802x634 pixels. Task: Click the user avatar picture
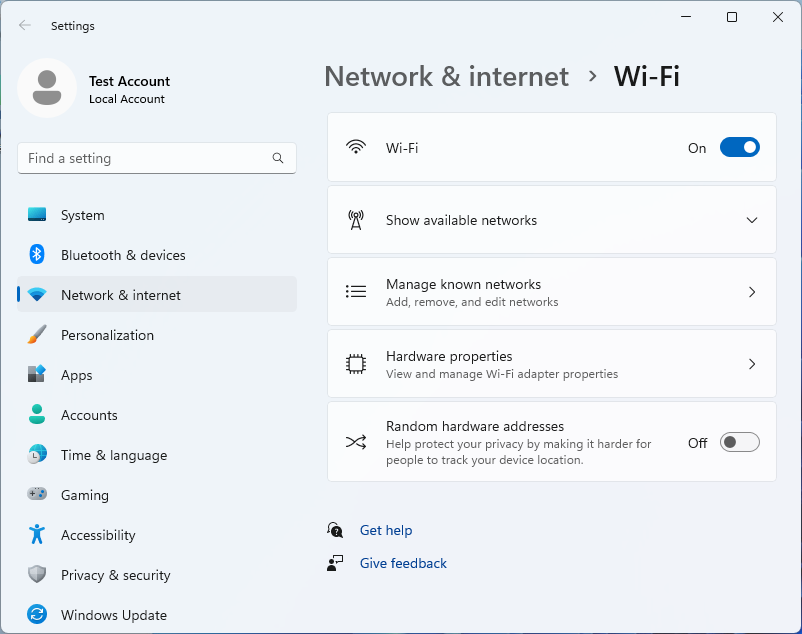coord(47,88)
